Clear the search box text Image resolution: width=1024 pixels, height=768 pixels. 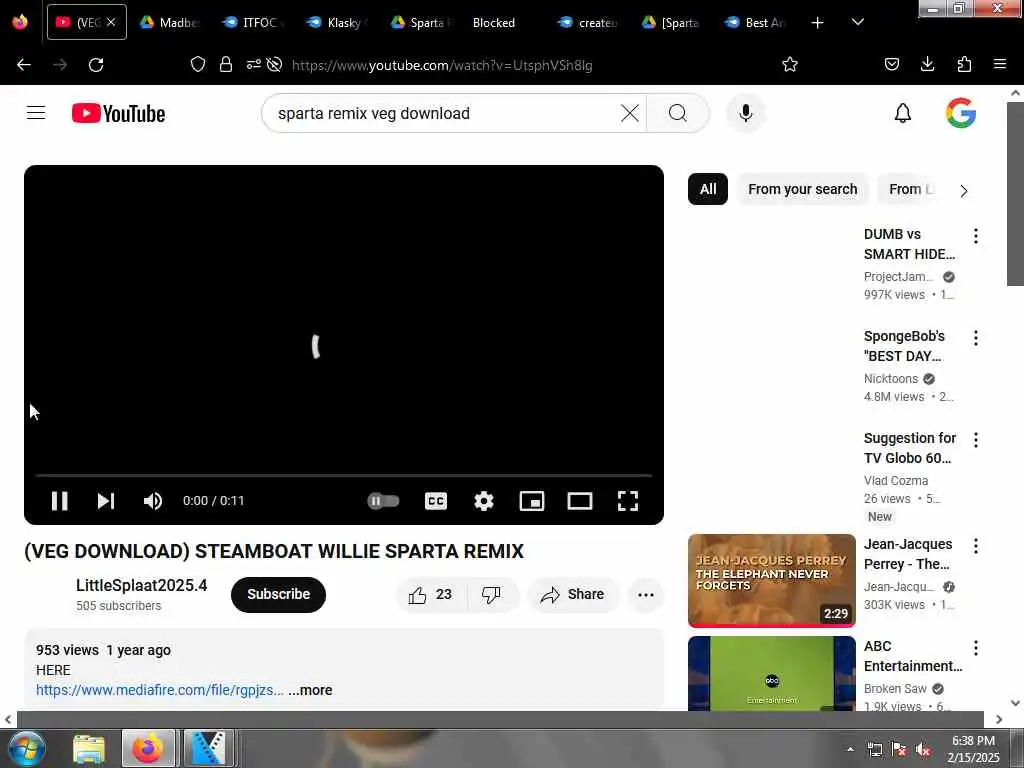(x=630, y=113)
